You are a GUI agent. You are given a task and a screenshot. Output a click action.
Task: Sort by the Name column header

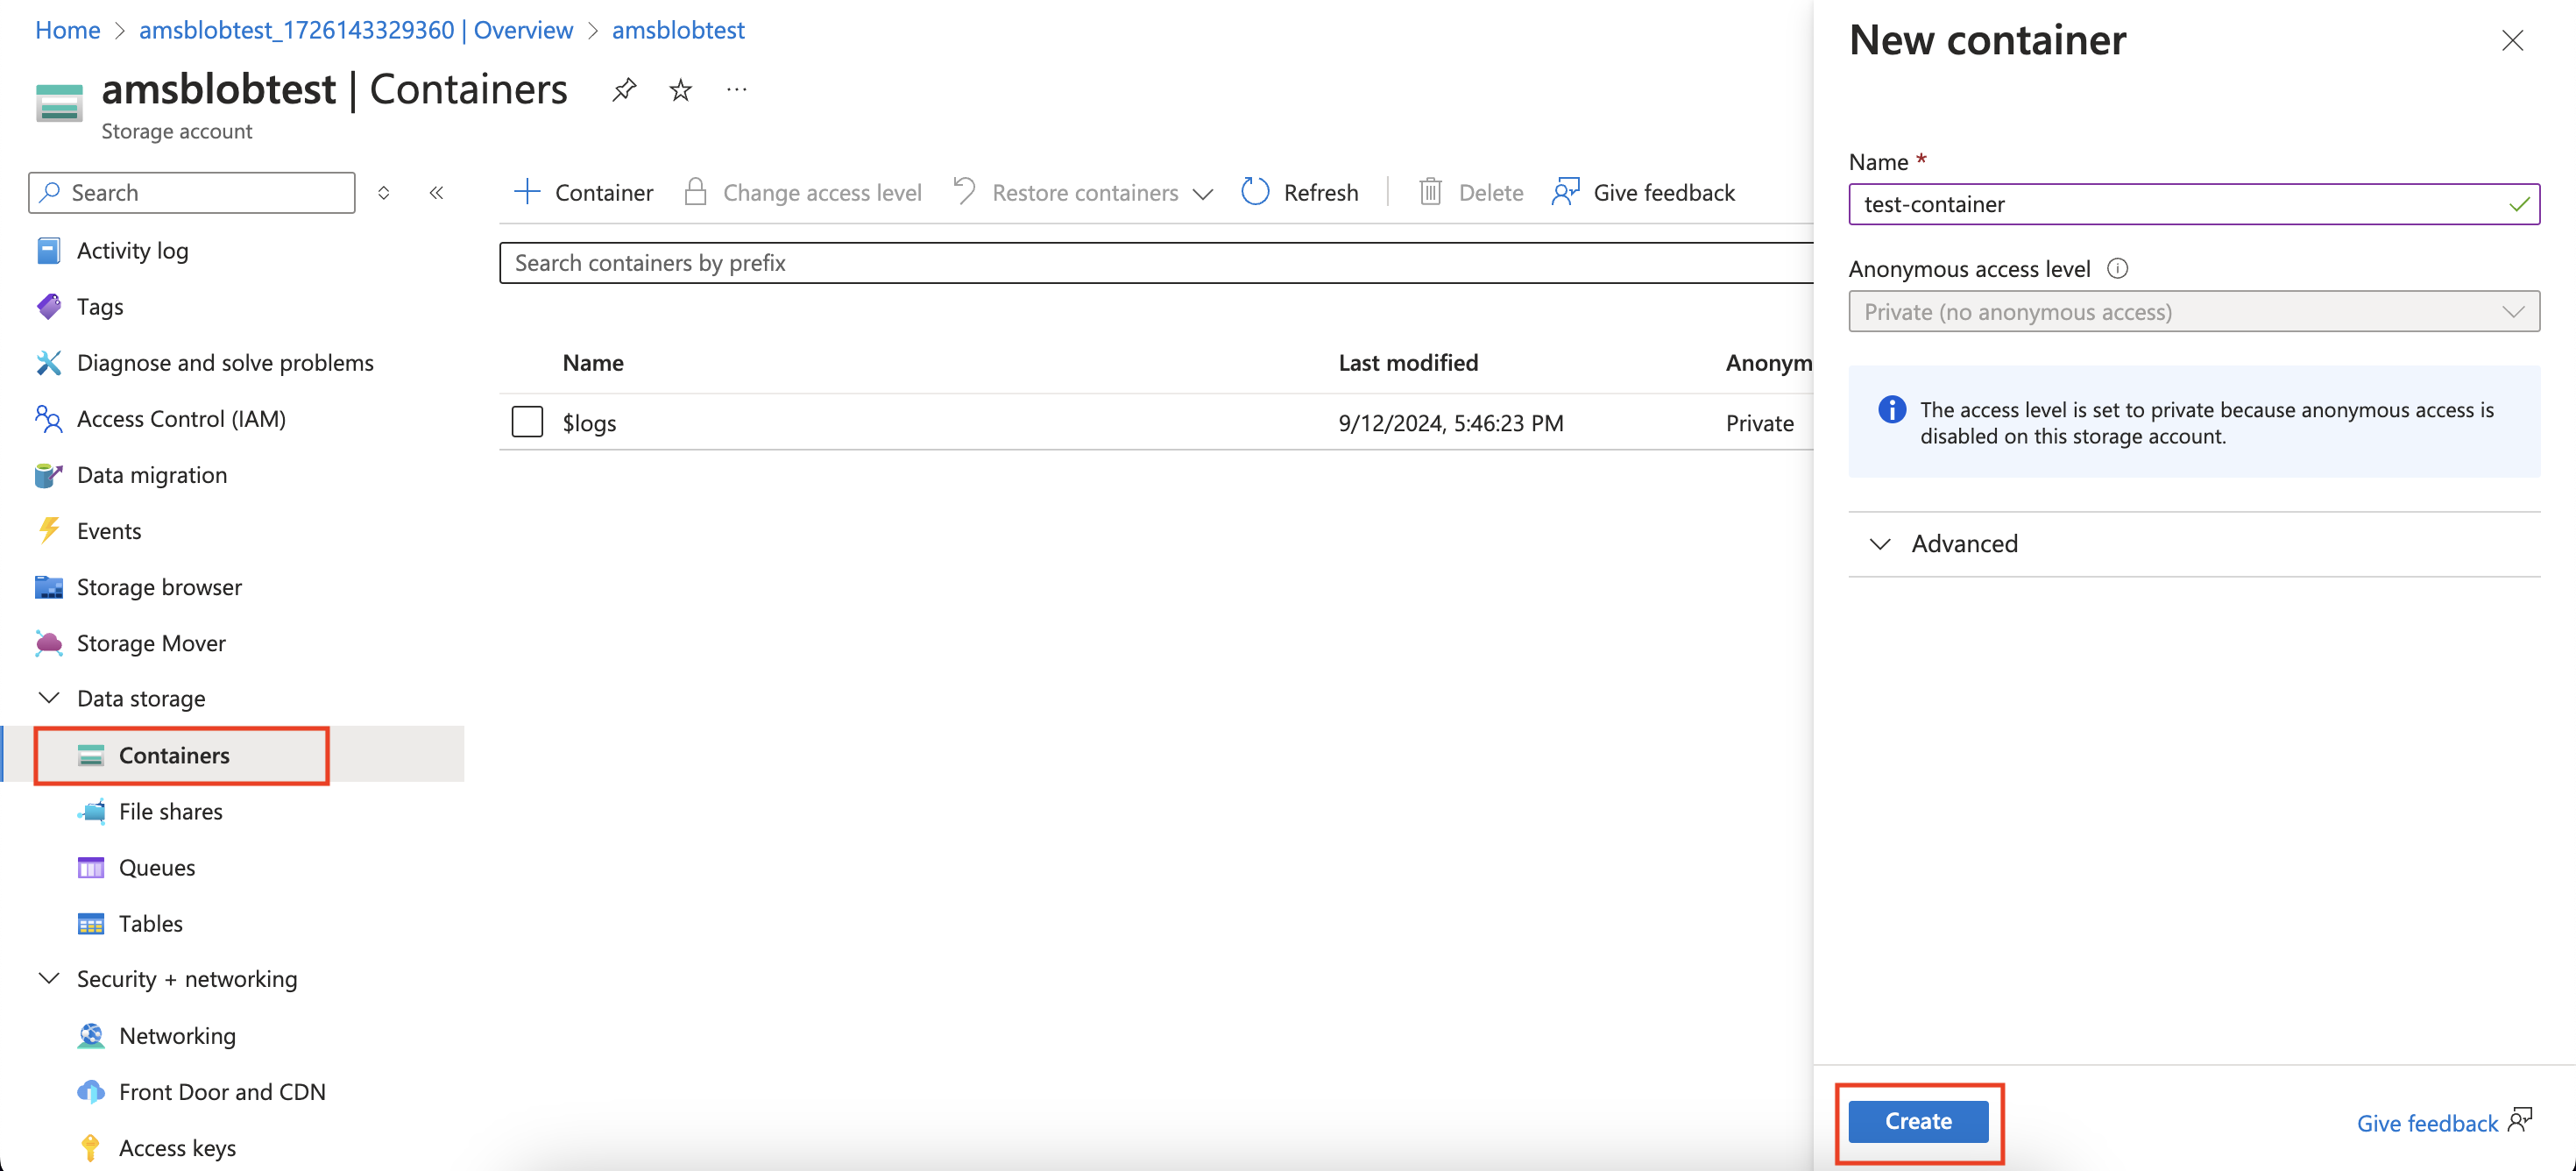tap(593, 362)
